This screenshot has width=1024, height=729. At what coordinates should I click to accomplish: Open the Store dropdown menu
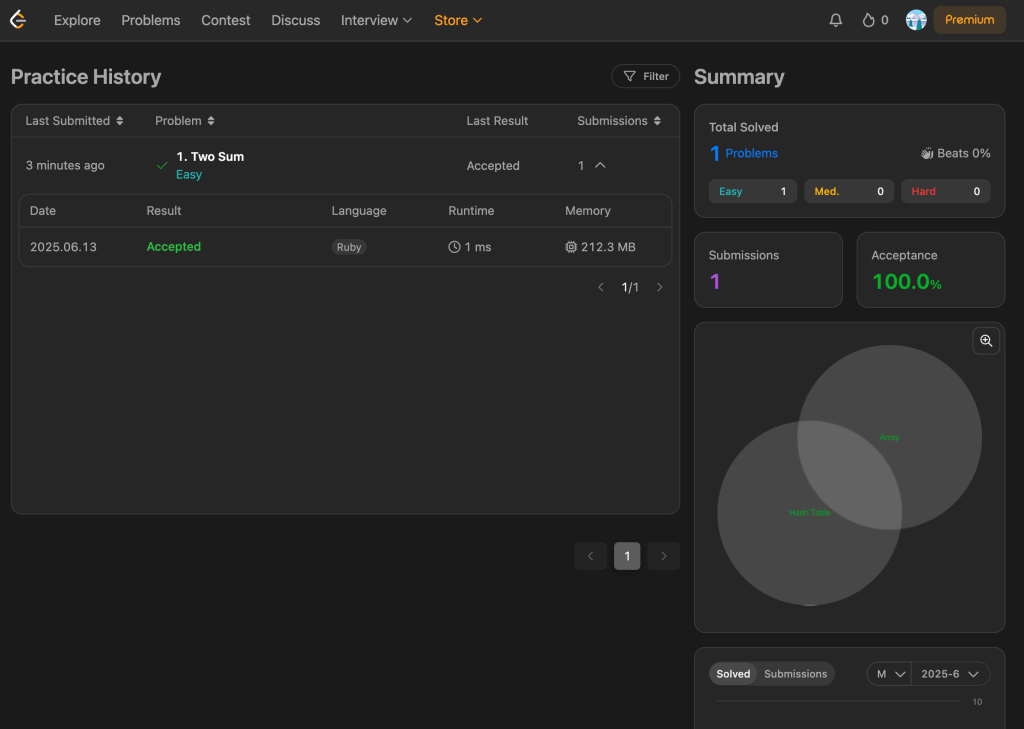[x=458, y=20]
